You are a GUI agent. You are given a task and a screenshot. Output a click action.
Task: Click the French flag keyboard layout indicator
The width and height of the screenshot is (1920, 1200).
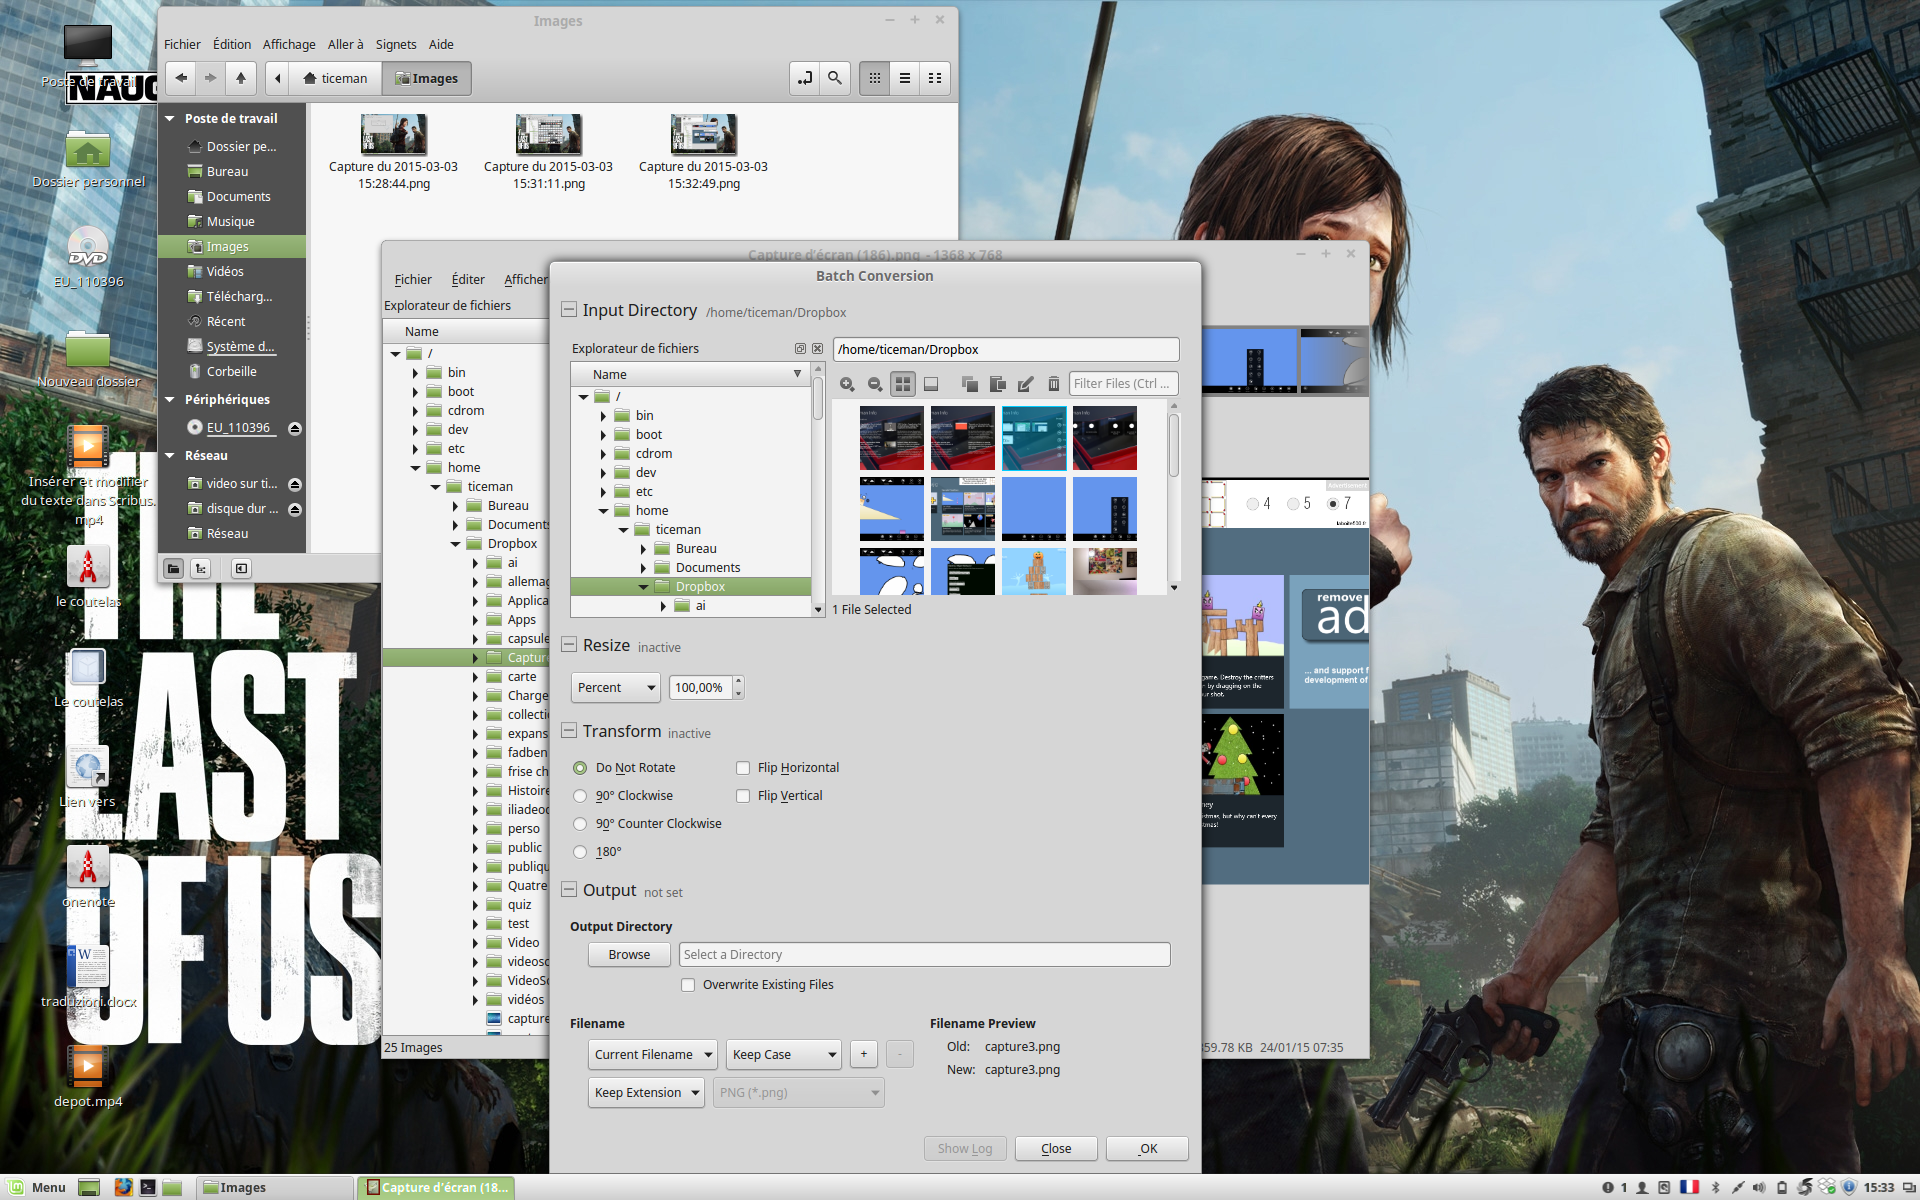[x=1689, y=1187]
